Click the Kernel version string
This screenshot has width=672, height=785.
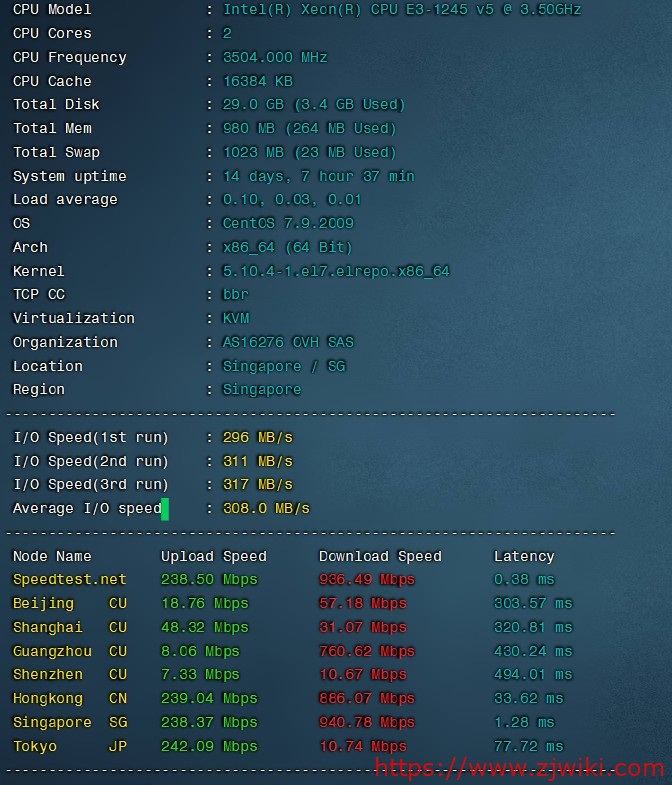(x=335, y=272)
